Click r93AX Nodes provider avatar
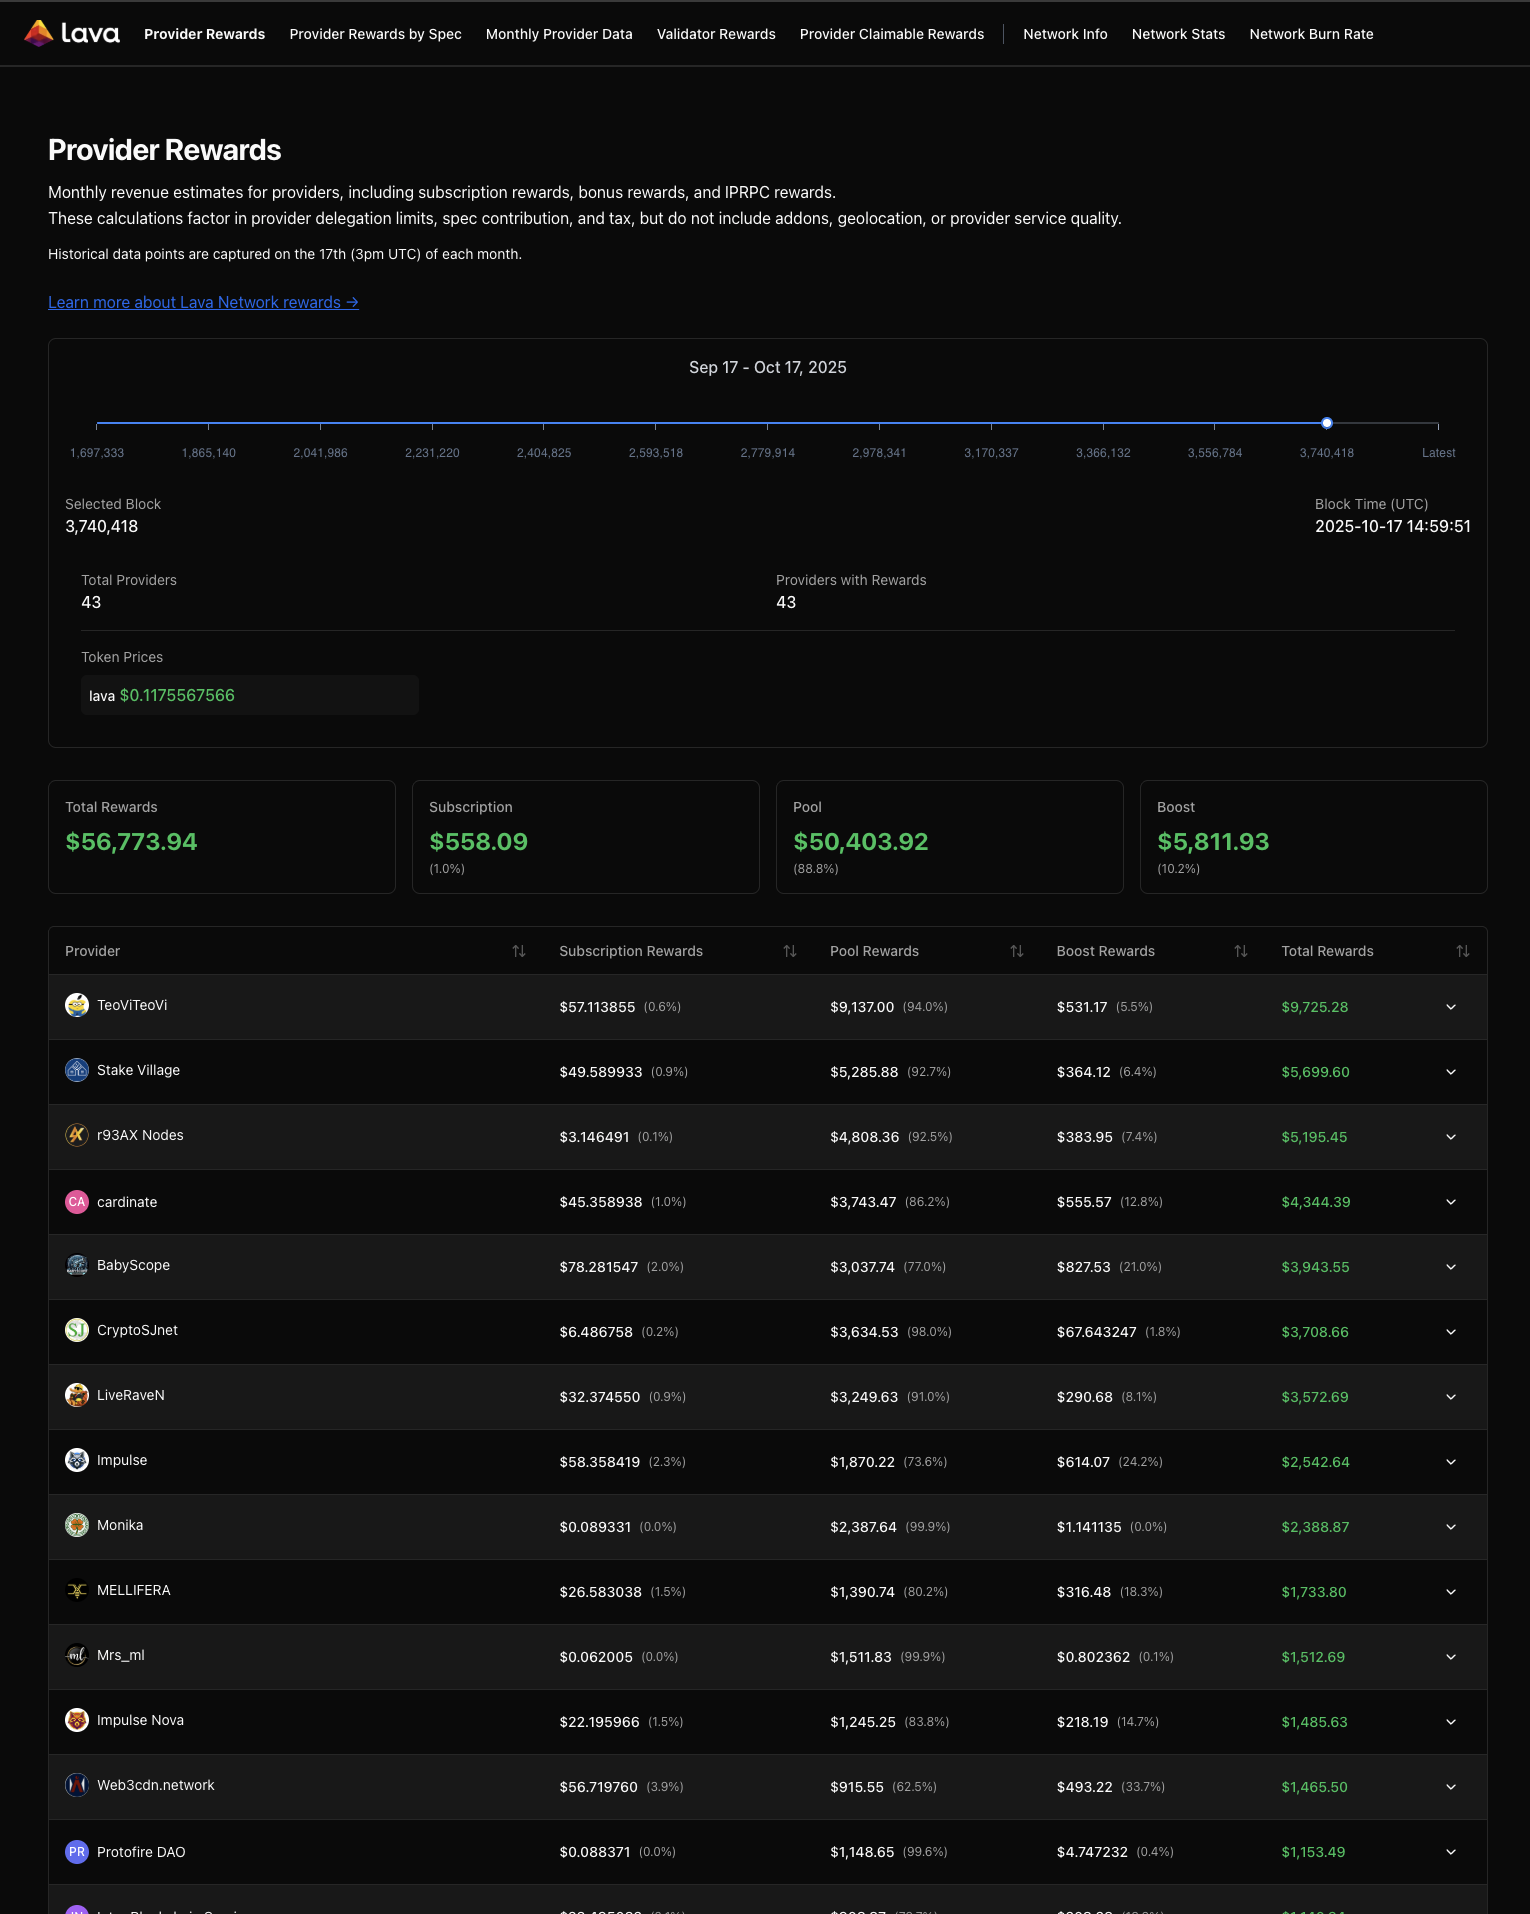1530x1914 pixels. pyautogui.click(x=77, y=1135)
